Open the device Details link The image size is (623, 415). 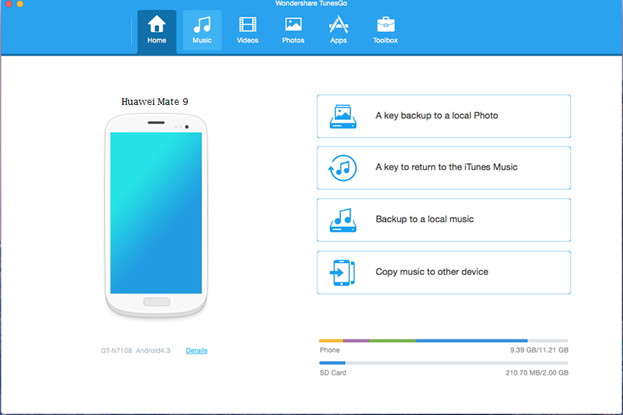(x=197, y=351)
